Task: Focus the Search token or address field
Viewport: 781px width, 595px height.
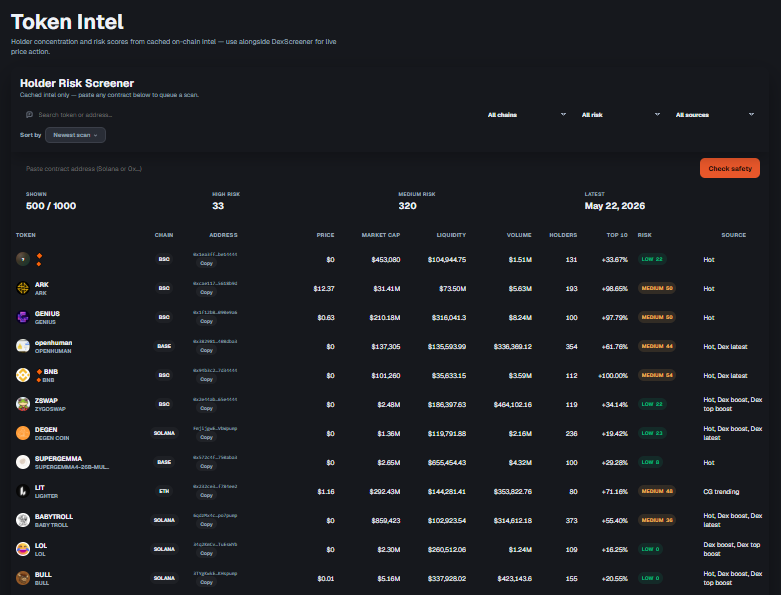Action: [x=249, y=115]
